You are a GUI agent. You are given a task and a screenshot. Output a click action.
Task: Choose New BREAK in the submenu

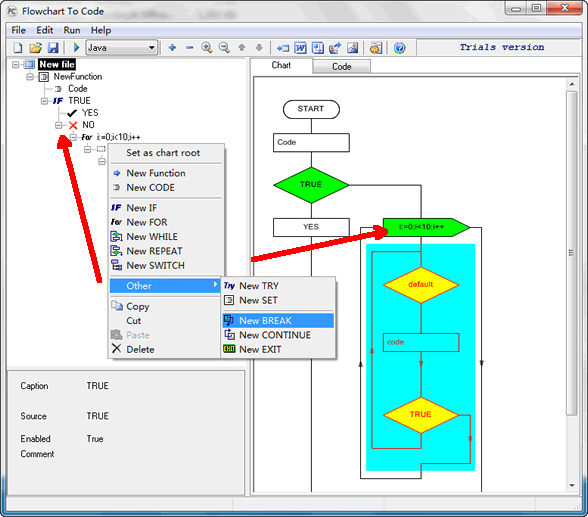(278, 321)
